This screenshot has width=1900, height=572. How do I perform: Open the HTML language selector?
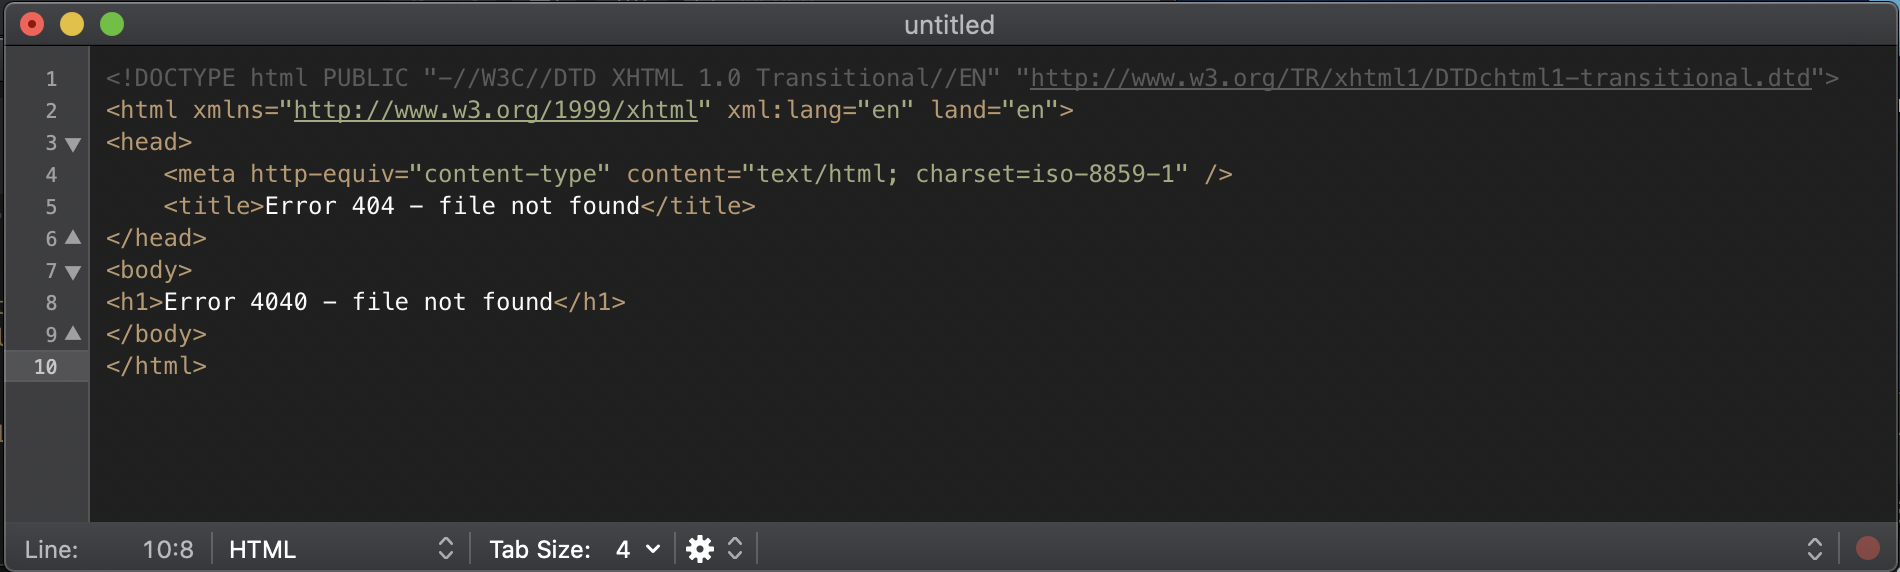pos(340,549)
